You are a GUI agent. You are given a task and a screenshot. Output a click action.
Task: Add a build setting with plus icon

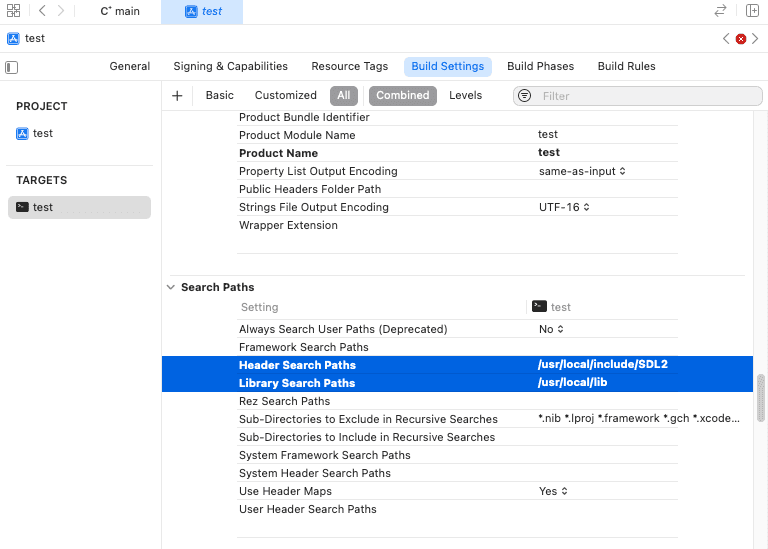click(x=177, y=96)
